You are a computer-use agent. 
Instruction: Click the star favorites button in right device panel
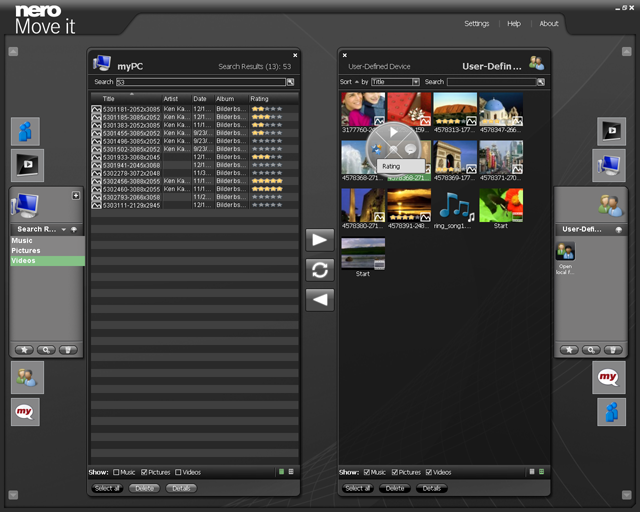[569, 350]
